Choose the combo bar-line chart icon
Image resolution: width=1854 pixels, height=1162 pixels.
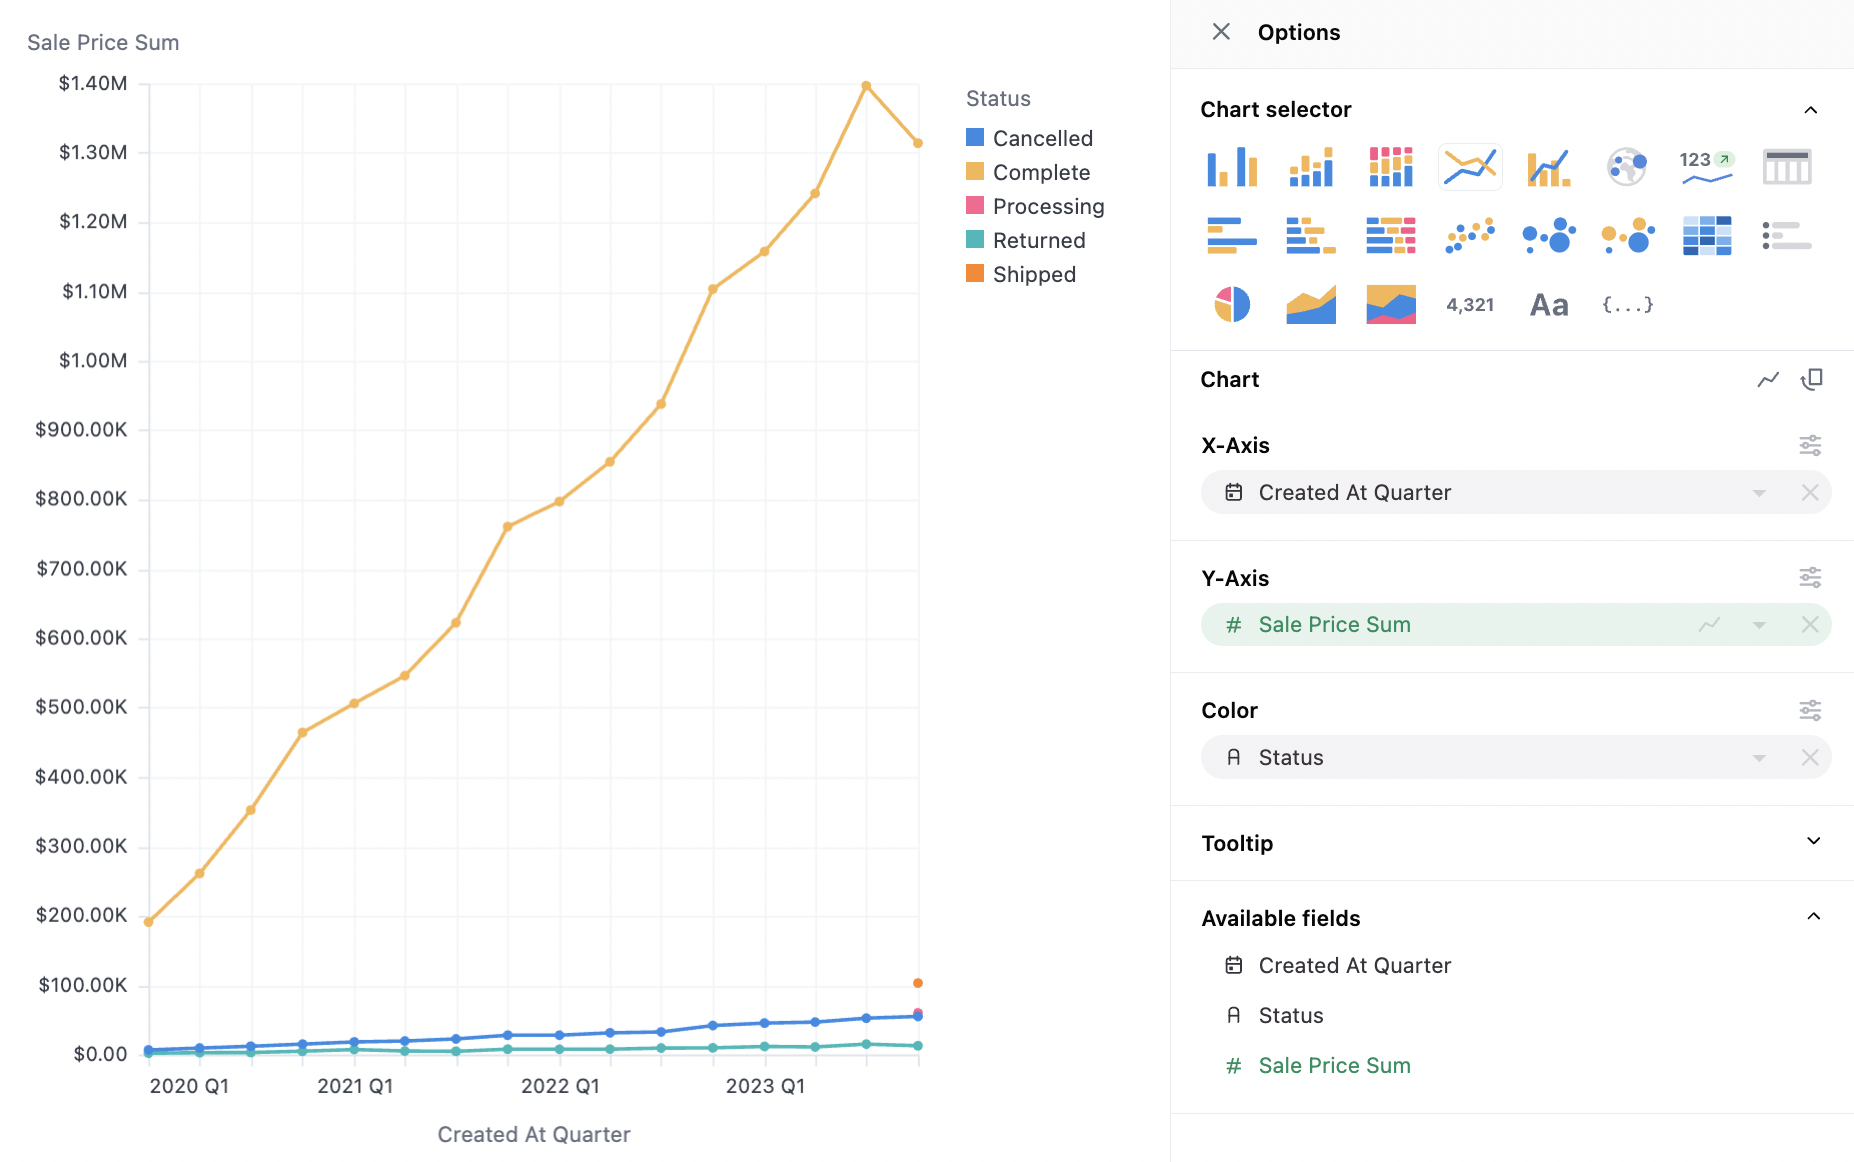tap(1548, 167)
